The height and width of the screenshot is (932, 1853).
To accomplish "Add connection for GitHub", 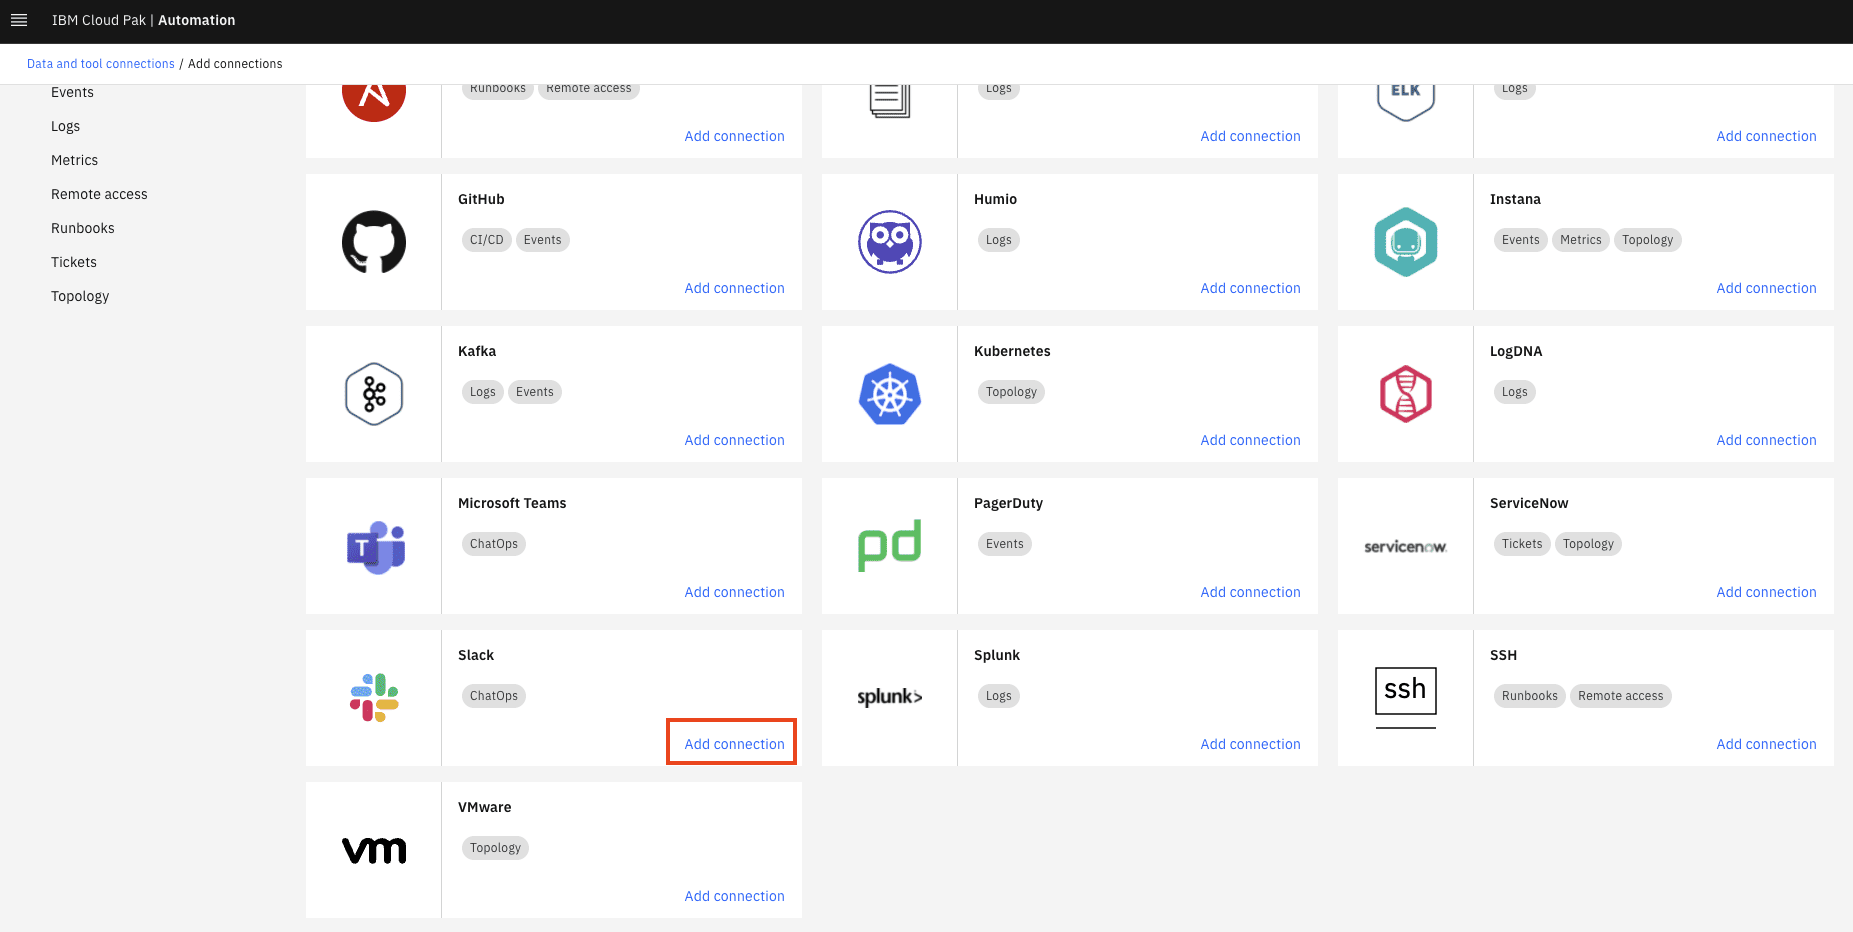I will click(x=735, y=288).
